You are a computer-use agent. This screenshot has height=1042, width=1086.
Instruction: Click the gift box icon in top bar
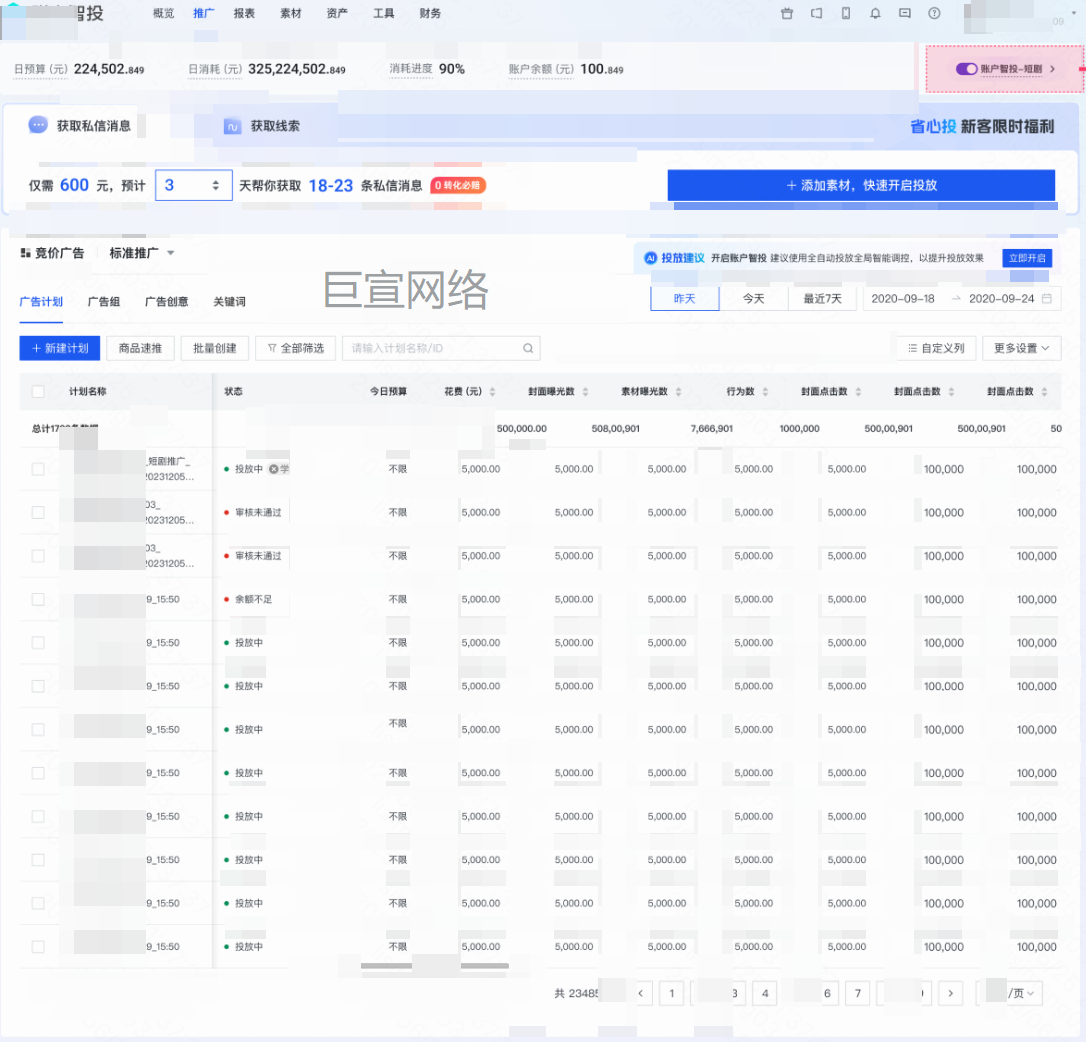coord(787,14)
